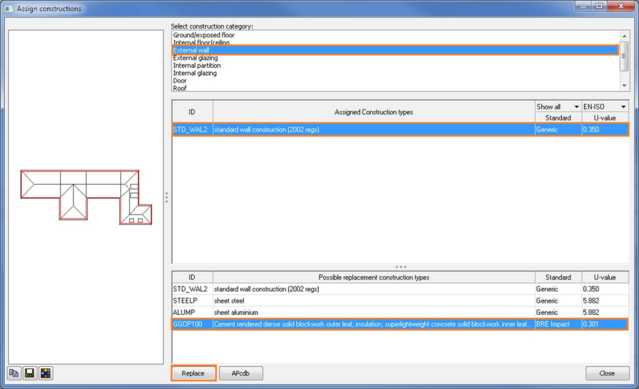Click the APcdb button
The image size is (639, 389).
pos(240,373)
